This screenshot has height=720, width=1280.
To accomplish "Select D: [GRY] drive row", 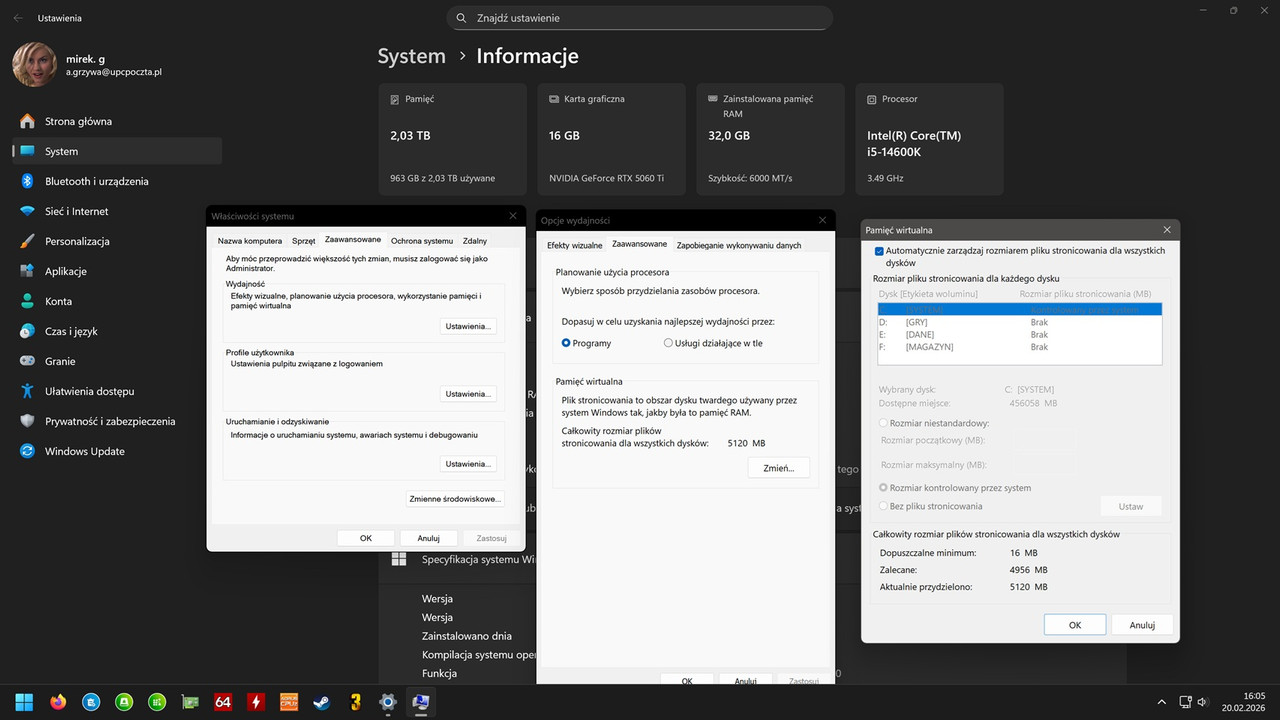I will tap(1019, 323).
